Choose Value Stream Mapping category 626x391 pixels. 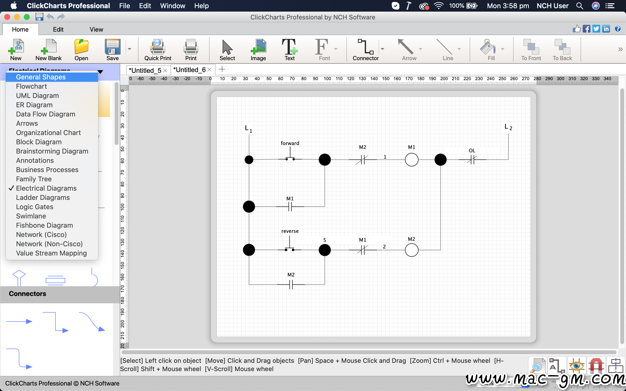[x=52, y=253]
